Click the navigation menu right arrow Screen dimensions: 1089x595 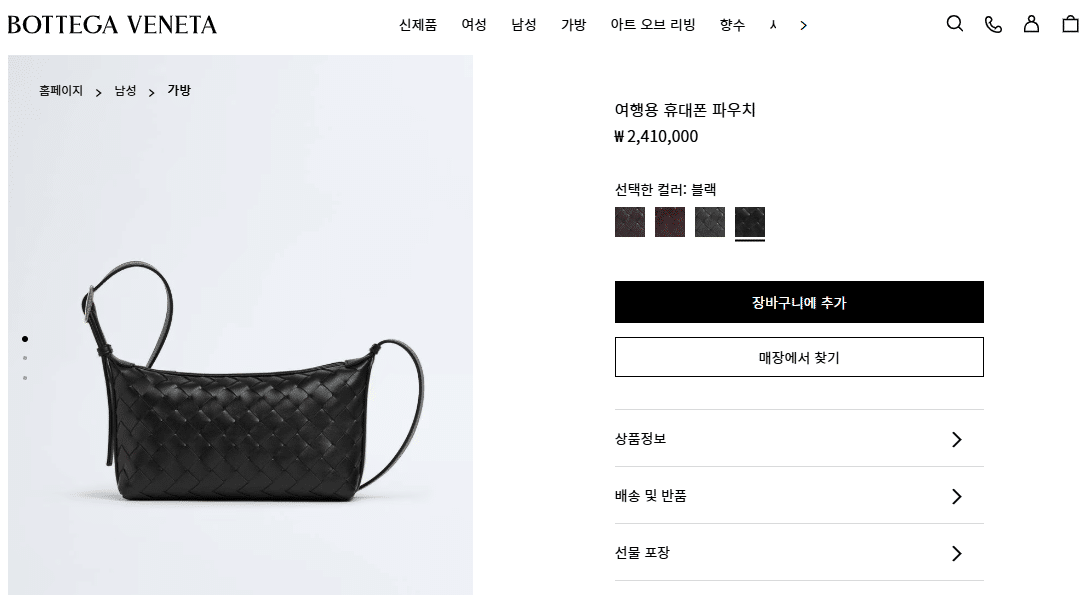[804, 26]
